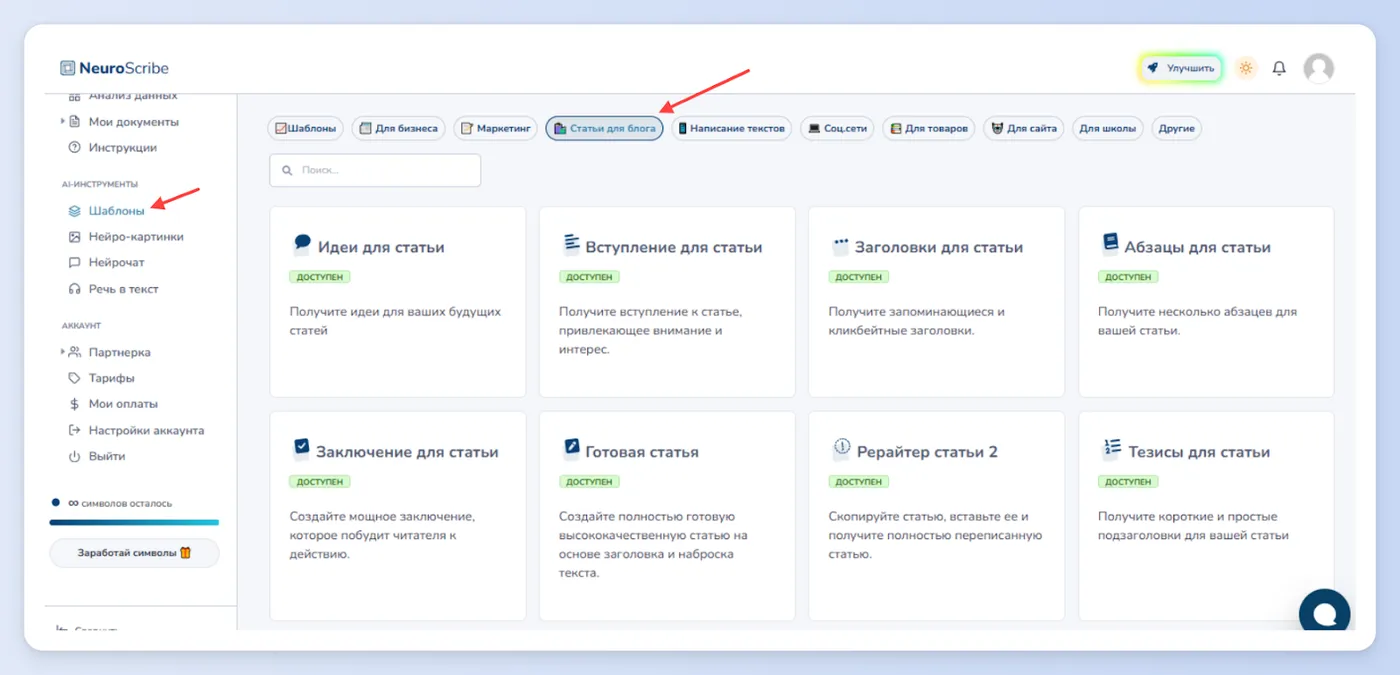Click the Тарифы tag icon in sidebar
This screenshot has height=675, width=1400.
point(74,378)
